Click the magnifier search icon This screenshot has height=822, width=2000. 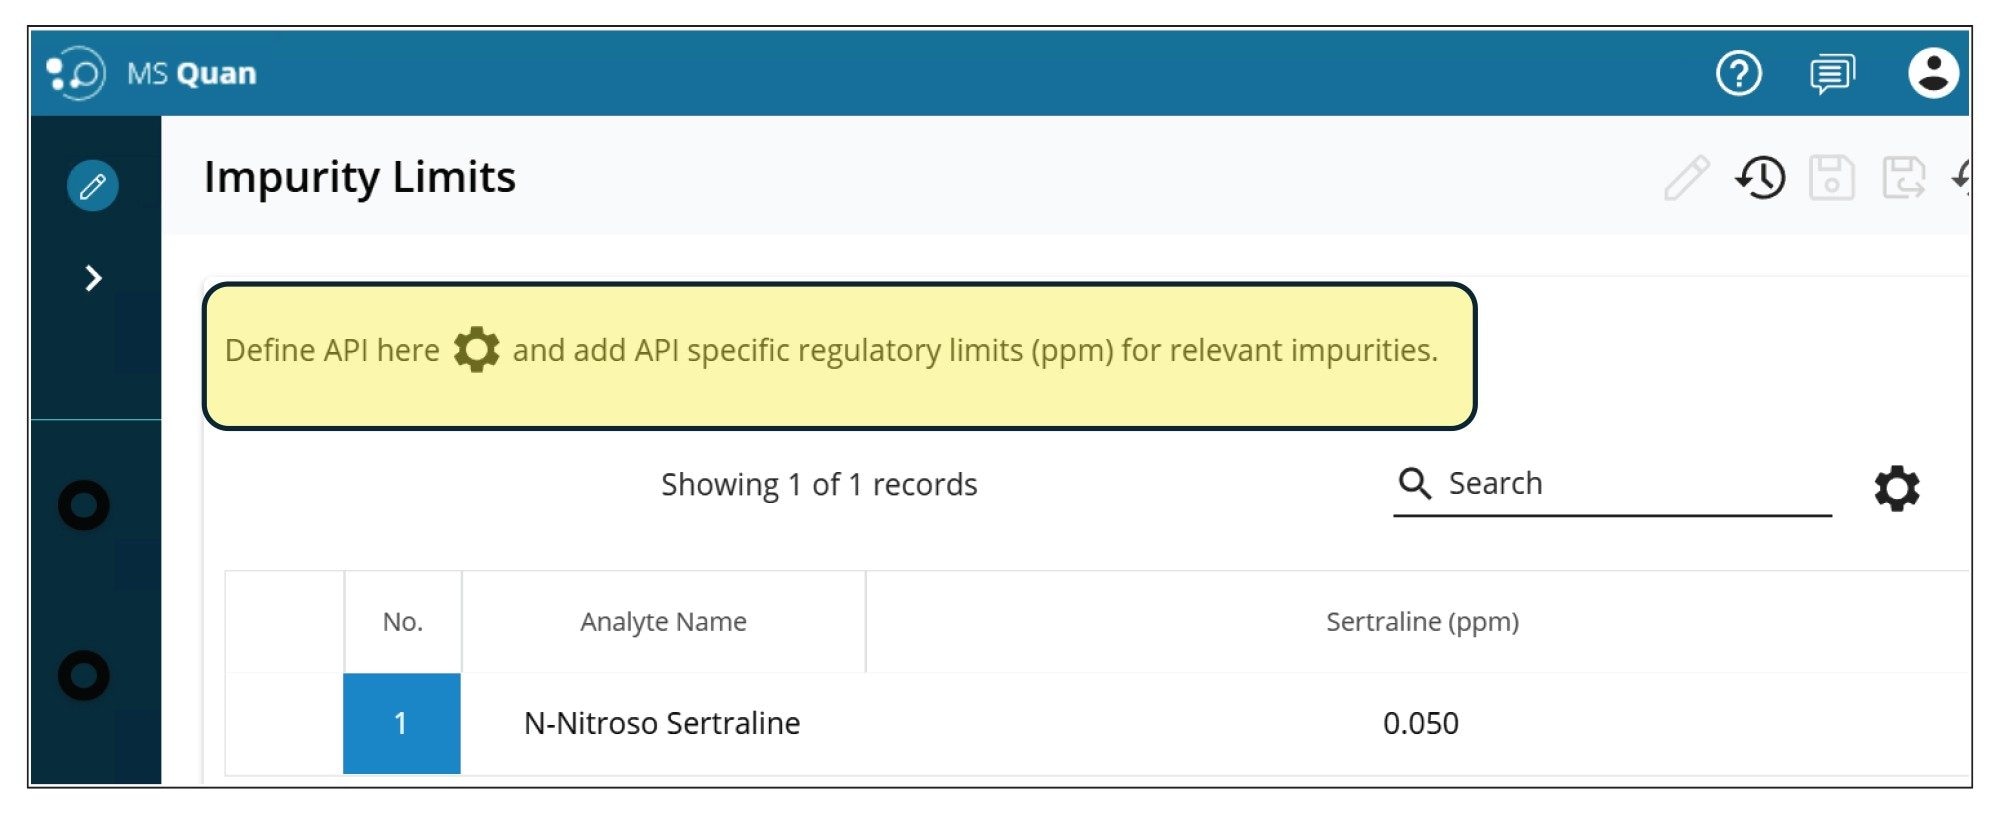1414,483
